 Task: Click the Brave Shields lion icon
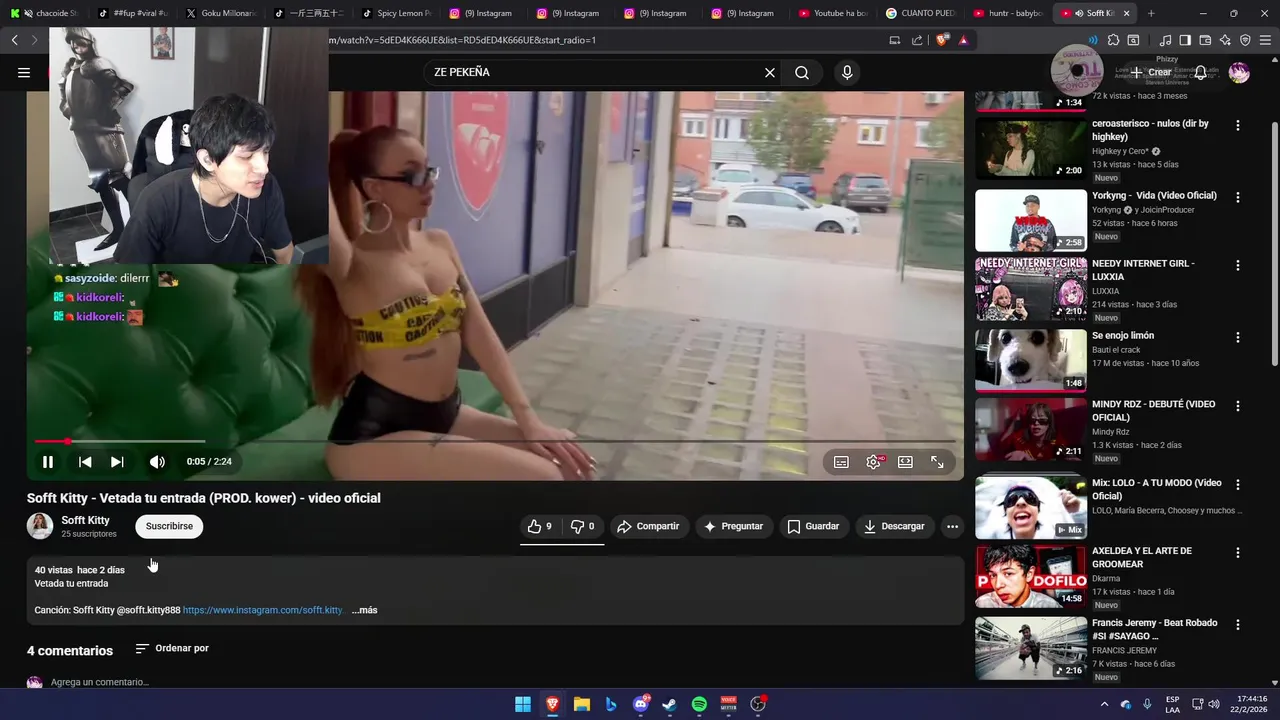942,40
